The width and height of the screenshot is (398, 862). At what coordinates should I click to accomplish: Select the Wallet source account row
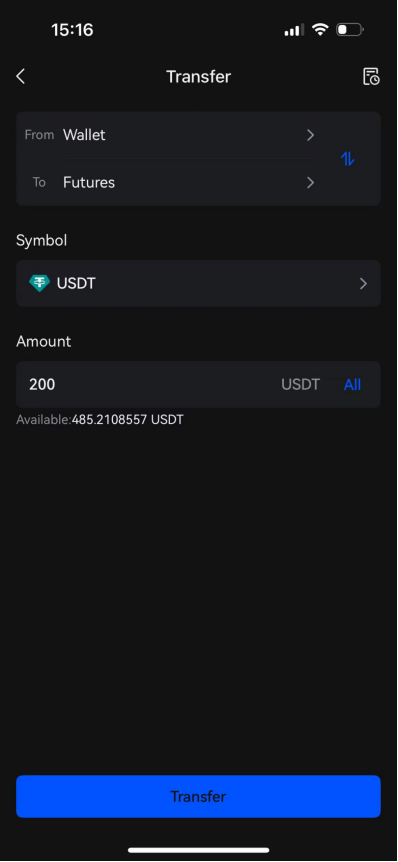[x=170, y=135]
